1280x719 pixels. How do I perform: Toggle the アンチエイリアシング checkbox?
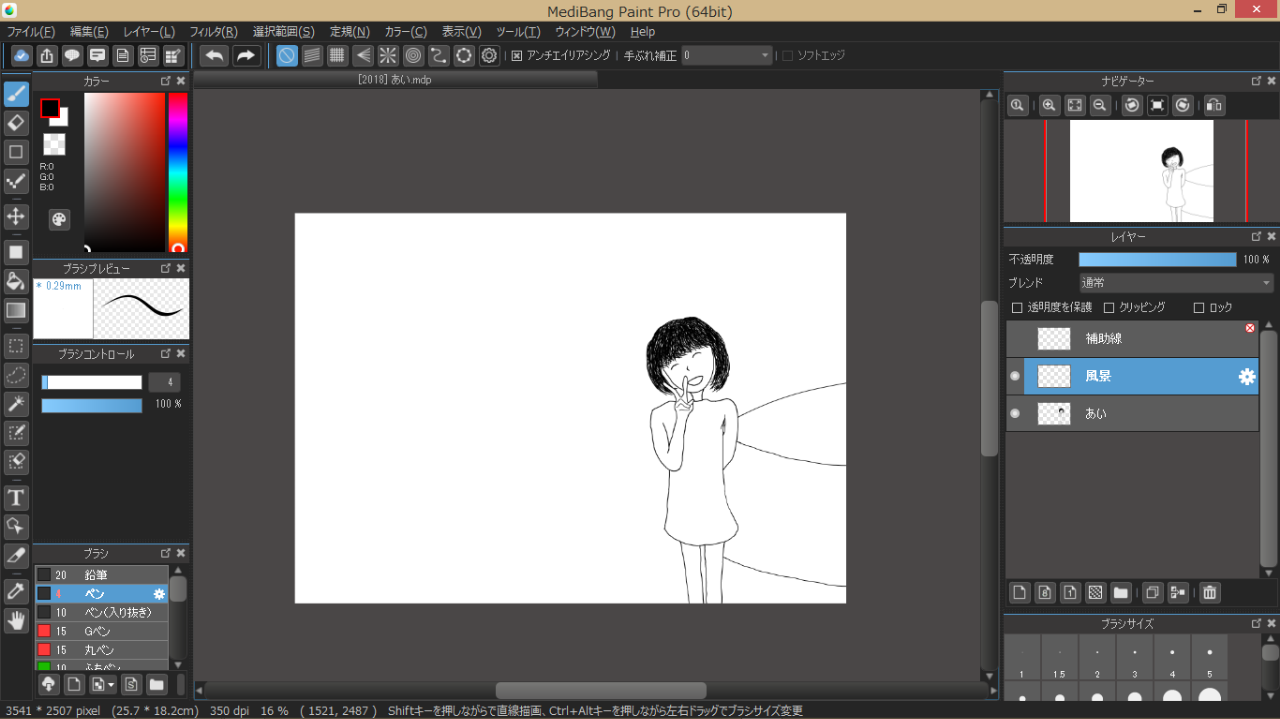pos(517,56)
